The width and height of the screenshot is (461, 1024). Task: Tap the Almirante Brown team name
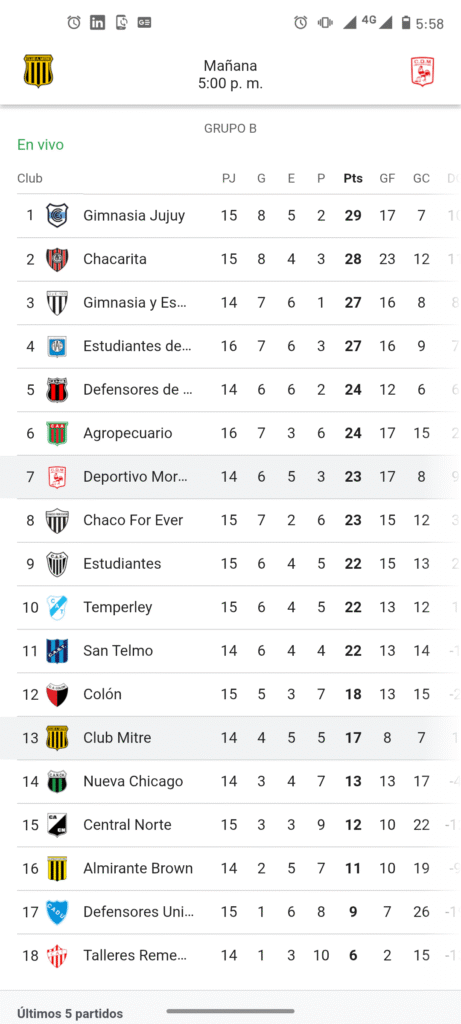click(x=138, y=869)
